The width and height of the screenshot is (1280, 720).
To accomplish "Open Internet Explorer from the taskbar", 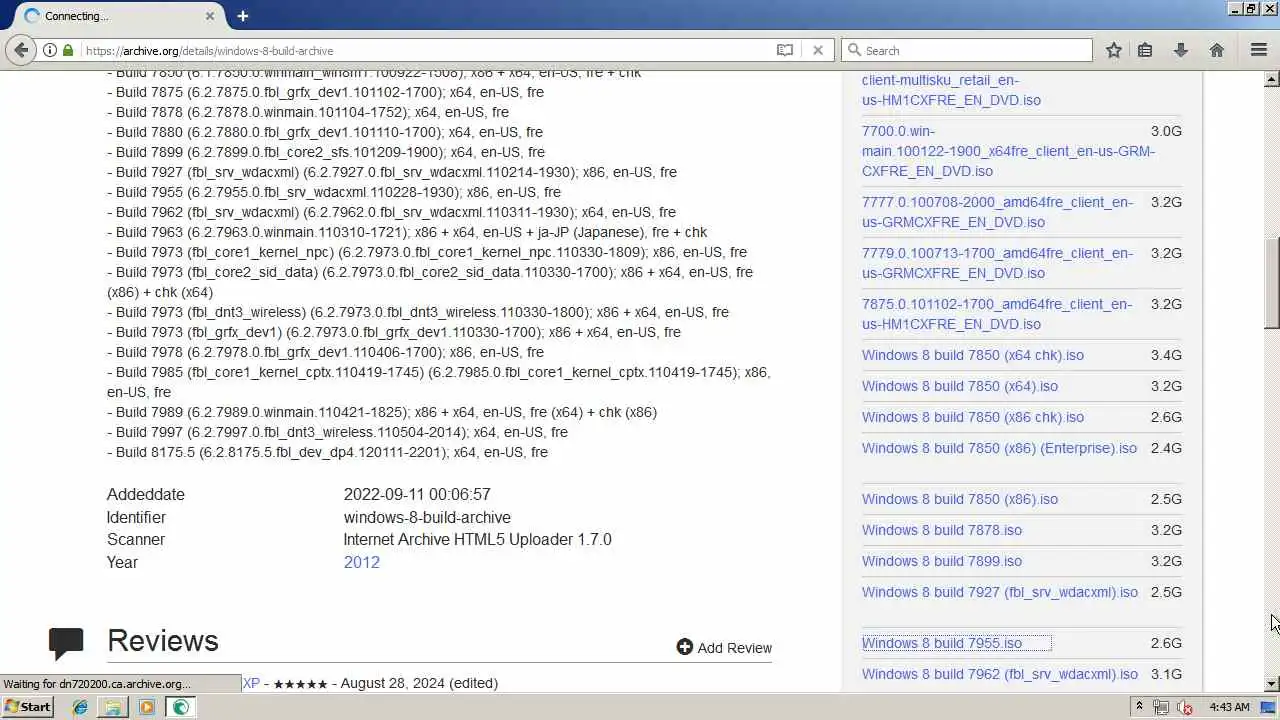I will [x=80, y=707].
